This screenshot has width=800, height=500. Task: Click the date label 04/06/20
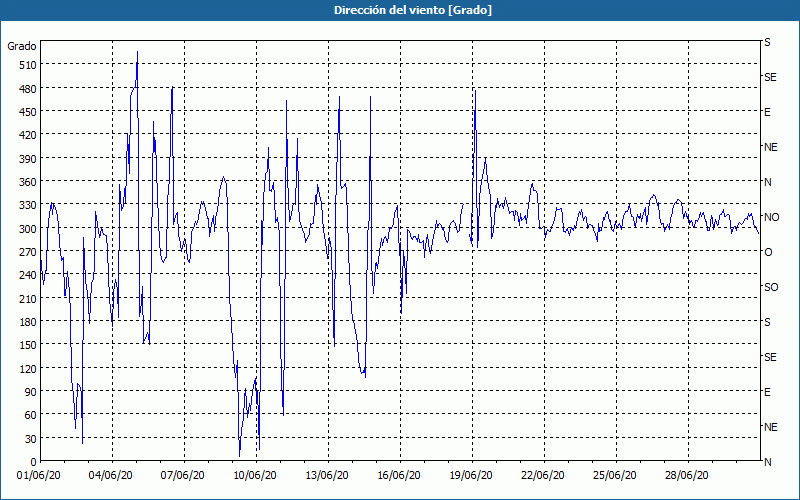pyautogui.click(x=111, y=476)
